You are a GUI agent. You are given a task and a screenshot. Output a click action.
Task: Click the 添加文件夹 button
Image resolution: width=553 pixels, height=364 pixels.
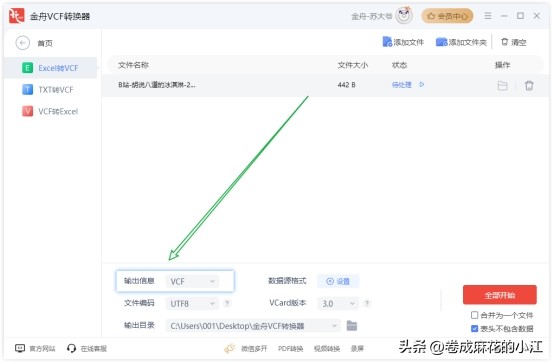[x=461, y=42]
